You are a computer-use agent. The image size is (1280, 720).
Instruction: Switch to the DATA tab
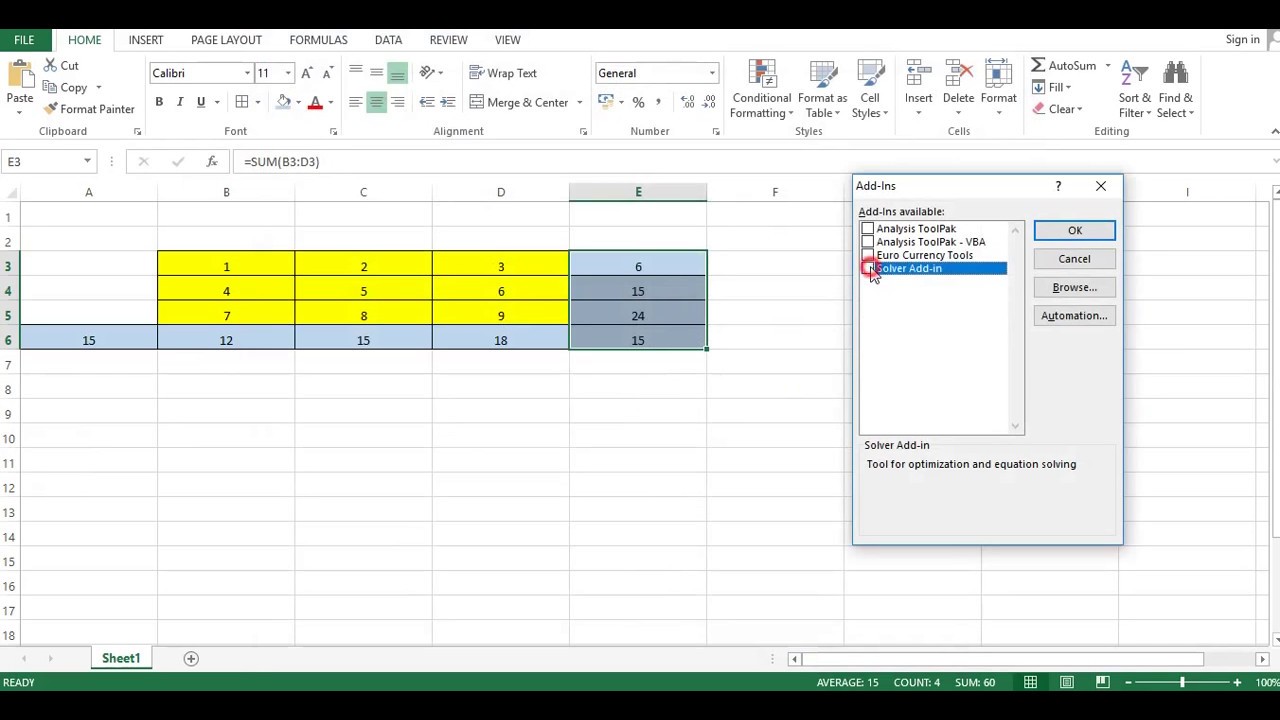(x=388, y=40)
